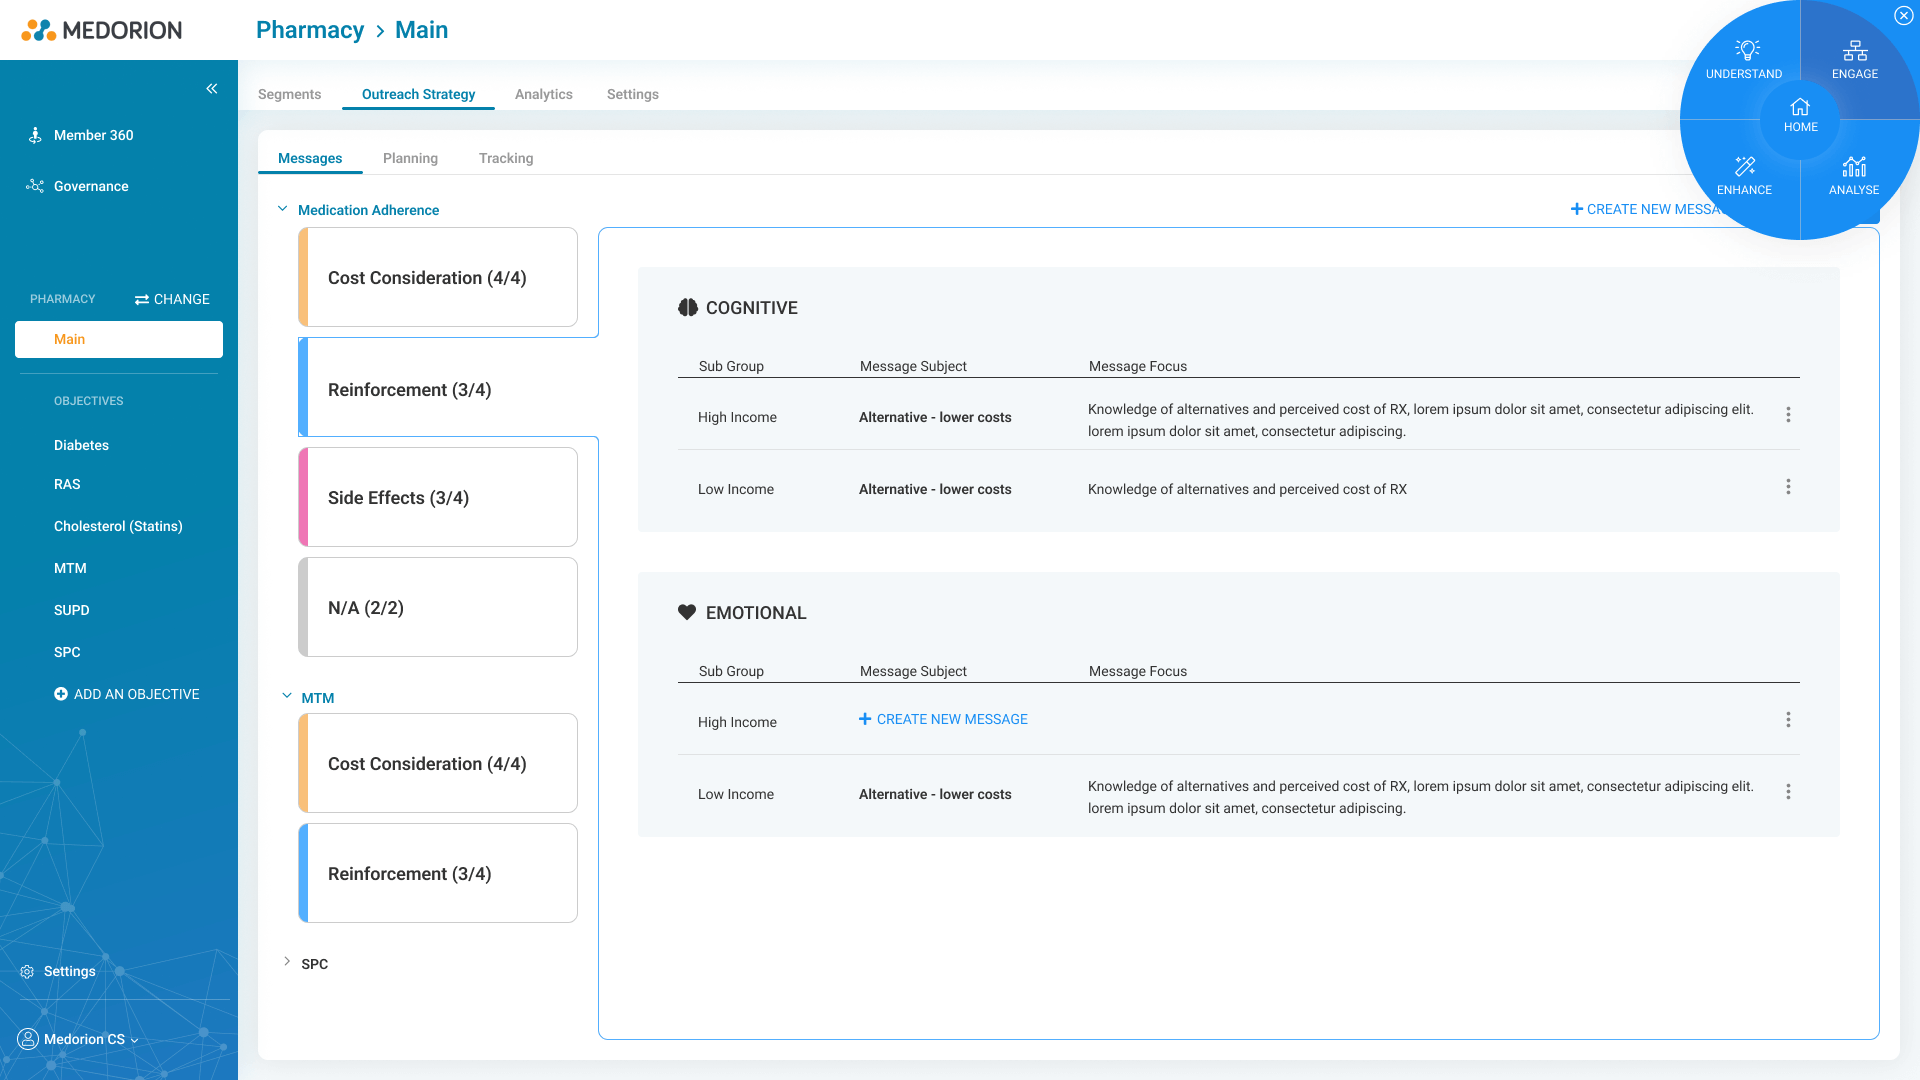Switch to the Planning sub-tab
Image resolution: width=1920 pixels, height=1080 pixels.
pyautogui.click(x=410, y=158)
